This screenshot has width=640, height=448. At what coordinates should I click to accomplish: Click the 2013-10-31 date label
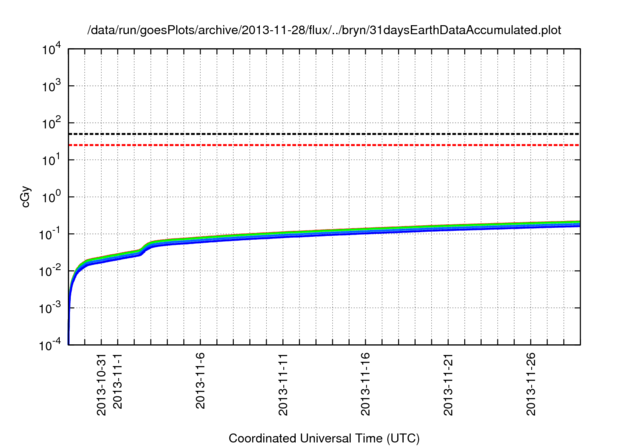point(101,384)
